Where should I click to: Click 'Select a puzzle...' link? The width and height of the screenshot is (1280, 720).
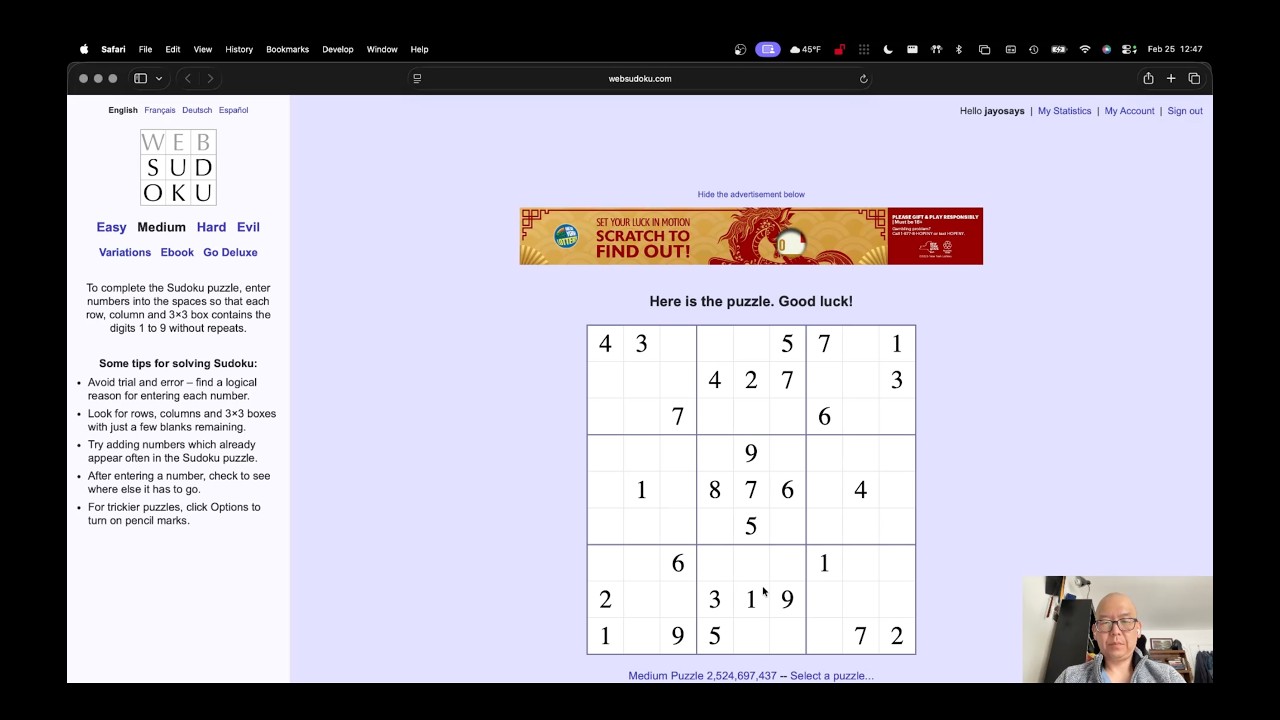[832, 676]
